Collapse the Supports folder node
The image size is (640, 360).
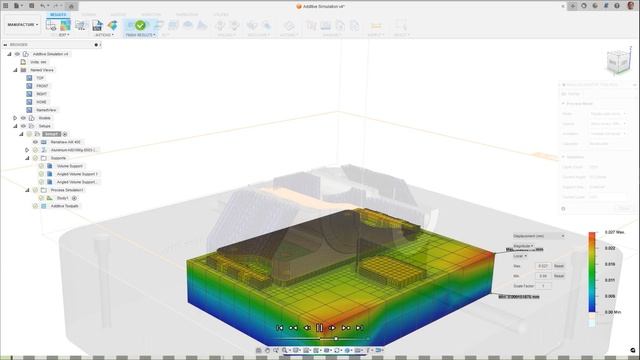click(27, 158)
